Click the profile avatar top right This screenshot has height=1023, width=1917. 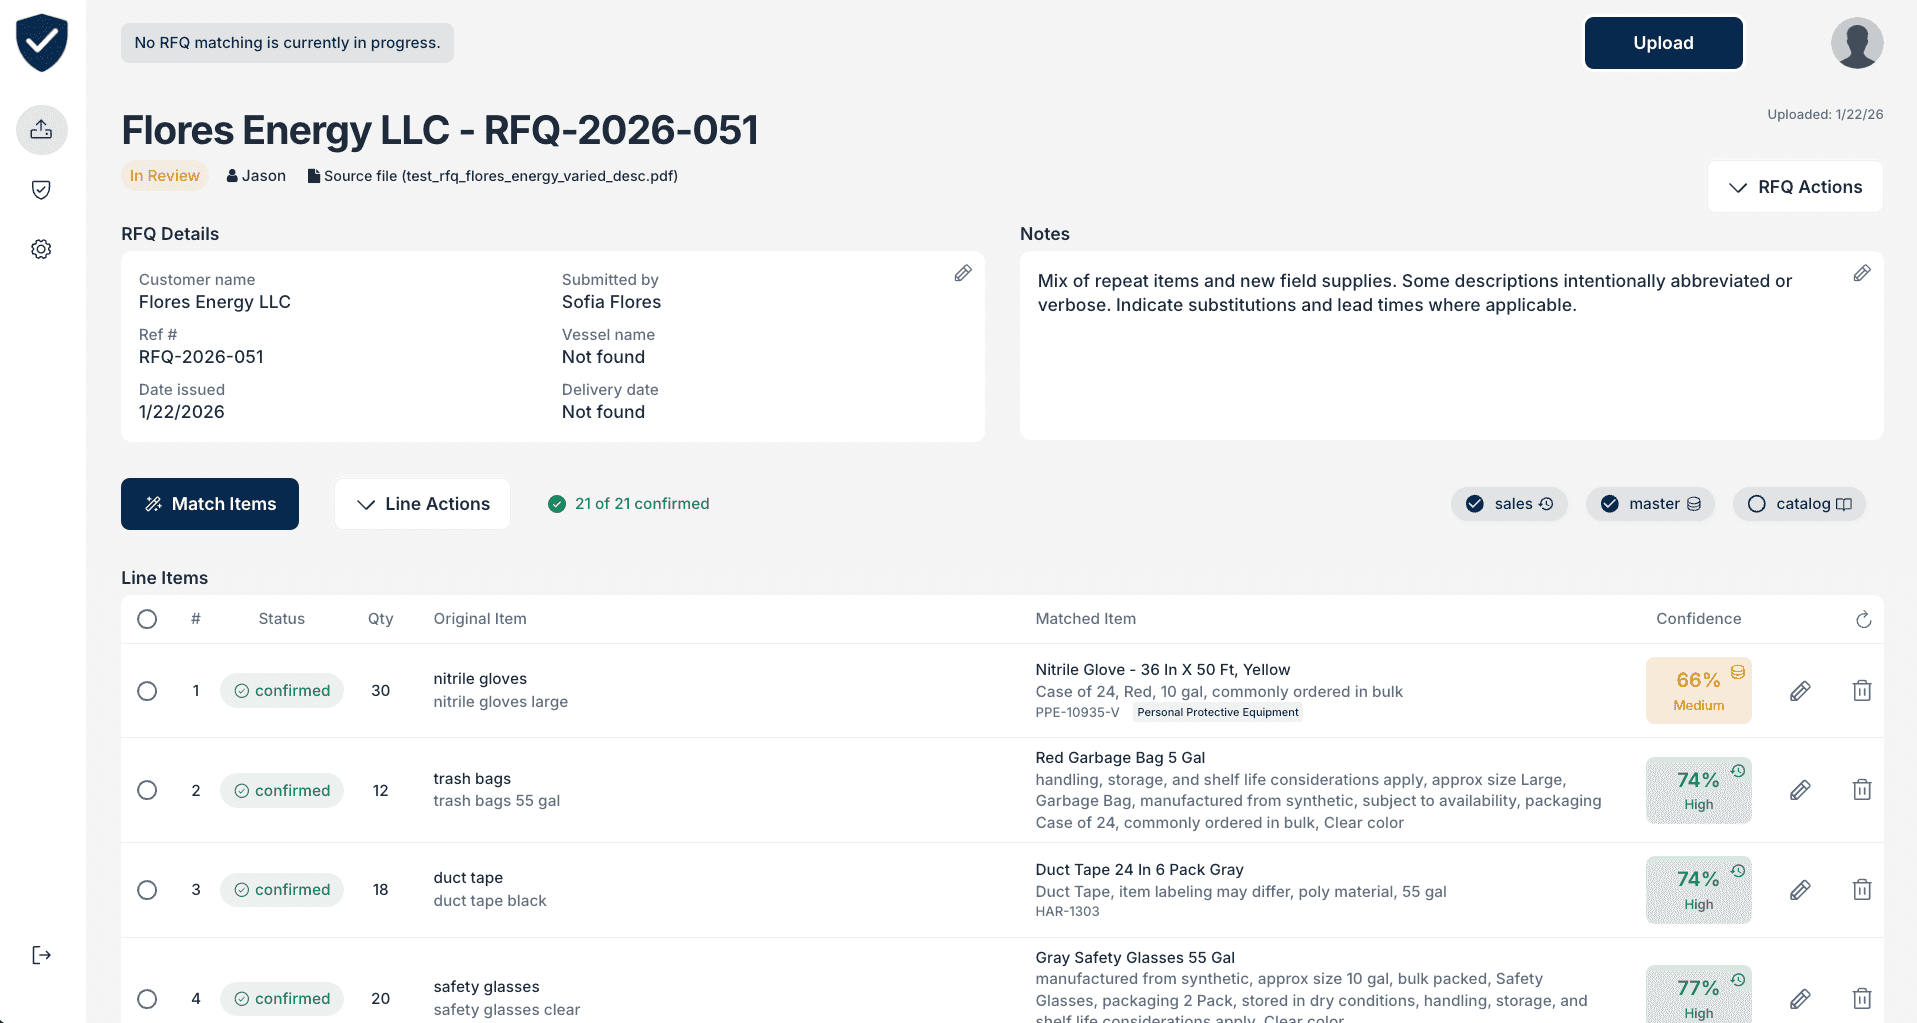tap(1856, 43)
